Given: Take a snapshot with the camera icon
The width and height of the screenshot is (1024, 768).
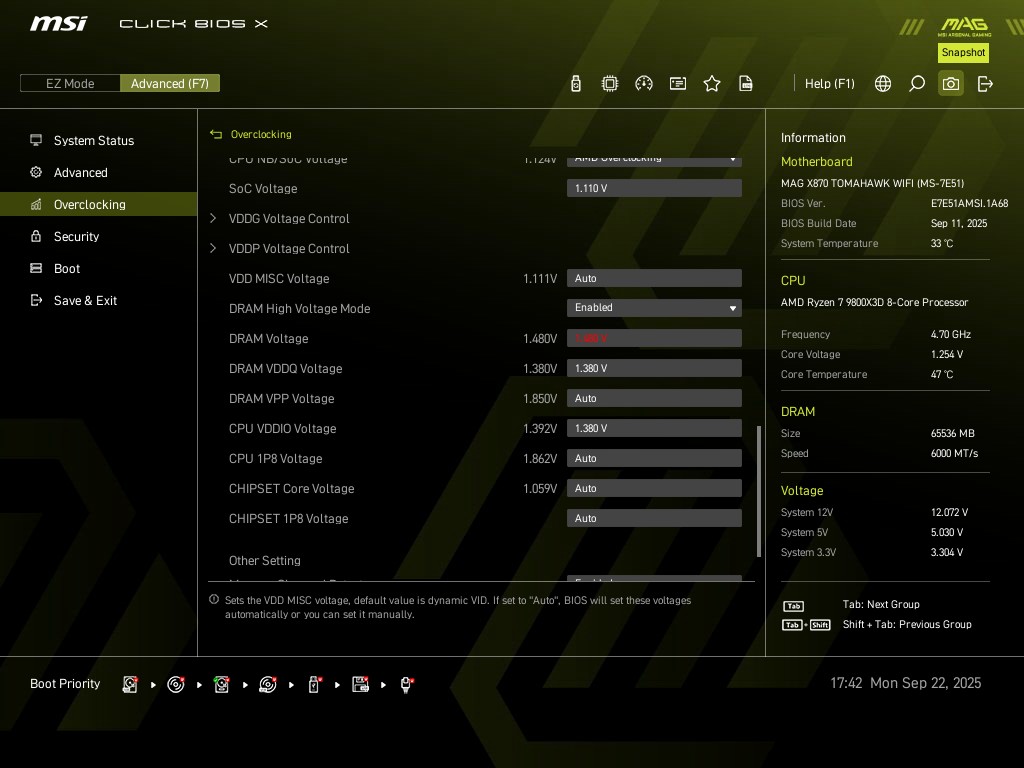Looking at the screenshot, I should click(951, 84).
